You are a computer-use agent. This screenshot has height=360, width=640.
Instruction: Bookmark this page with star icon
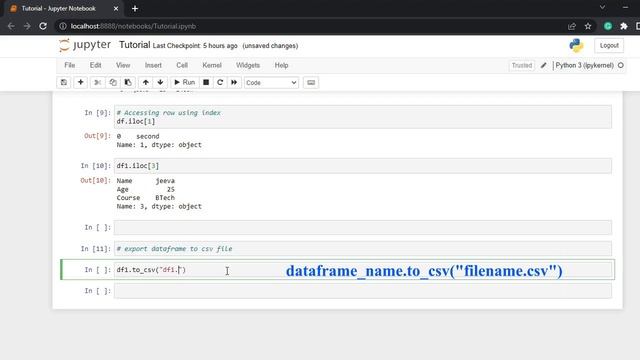click(588, 26)
